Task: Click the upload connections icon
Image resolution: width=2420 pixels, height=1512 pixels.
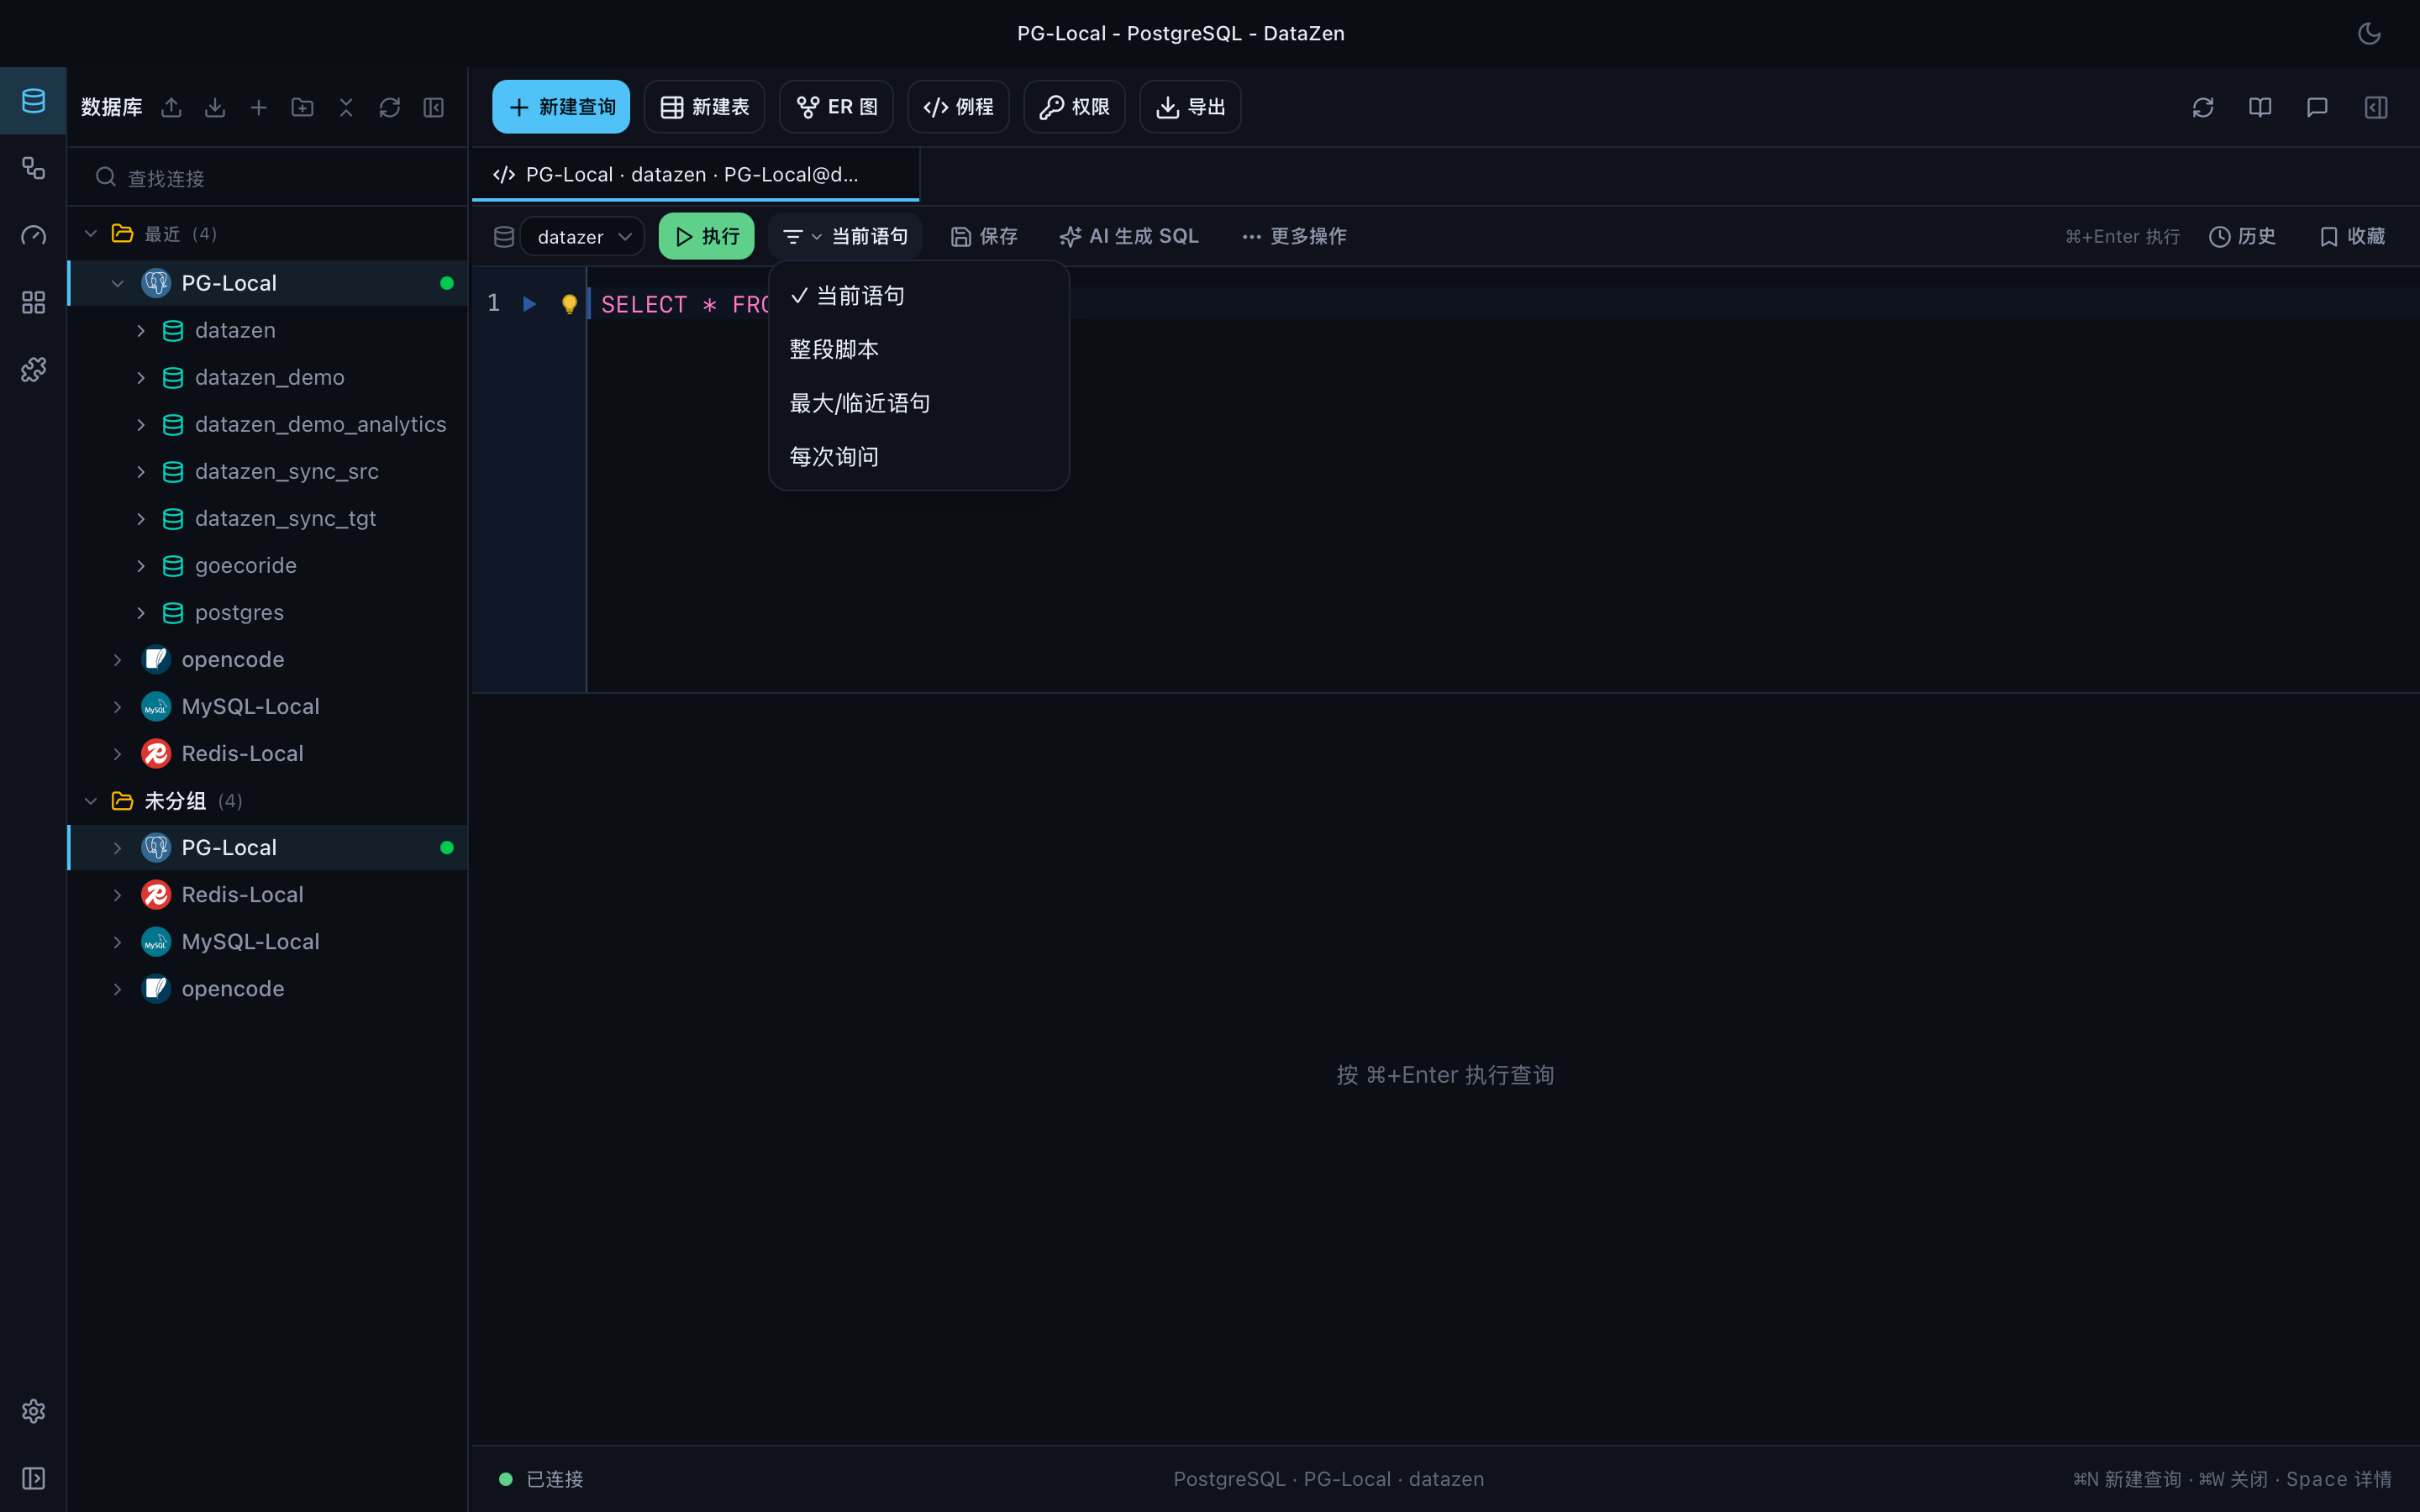Action: (x=172, y=107)
